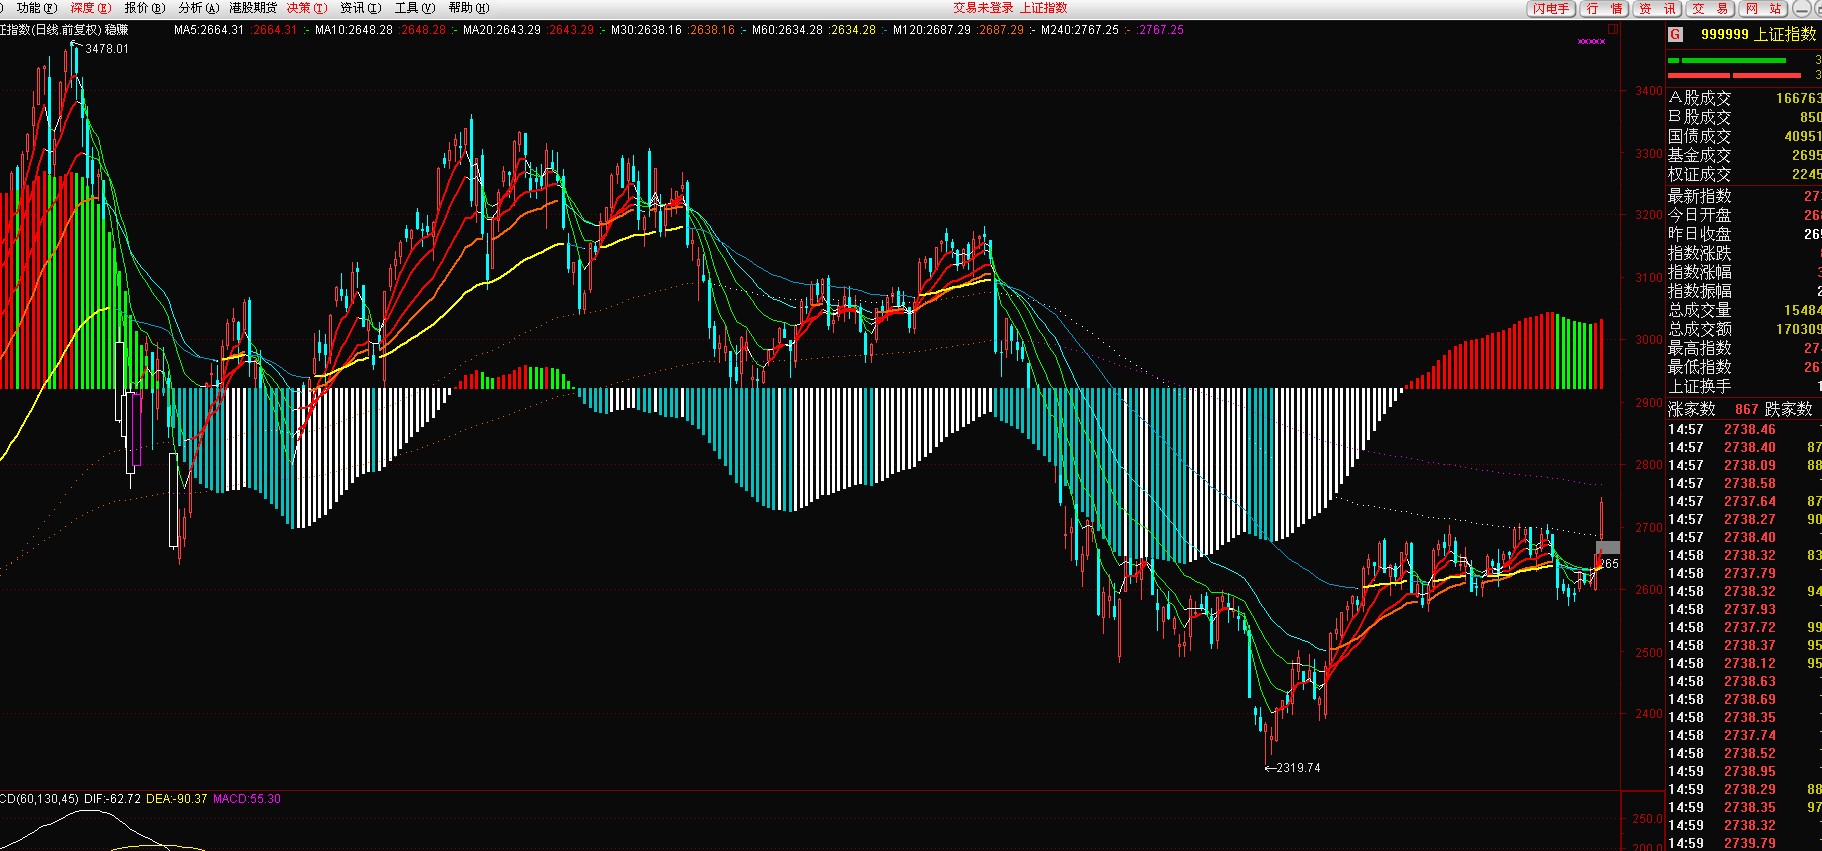Open the 深度 menu
This screenshot has width=1822, height=851.
tap(90, 8)
